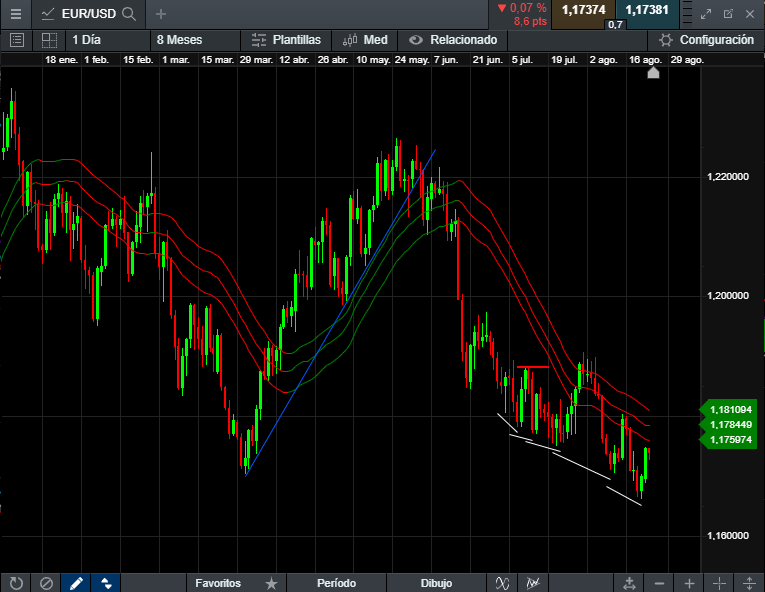This screenshot has width=765, height=592.
Task: Zoom out with the minus button
Action: click(659, 583)
